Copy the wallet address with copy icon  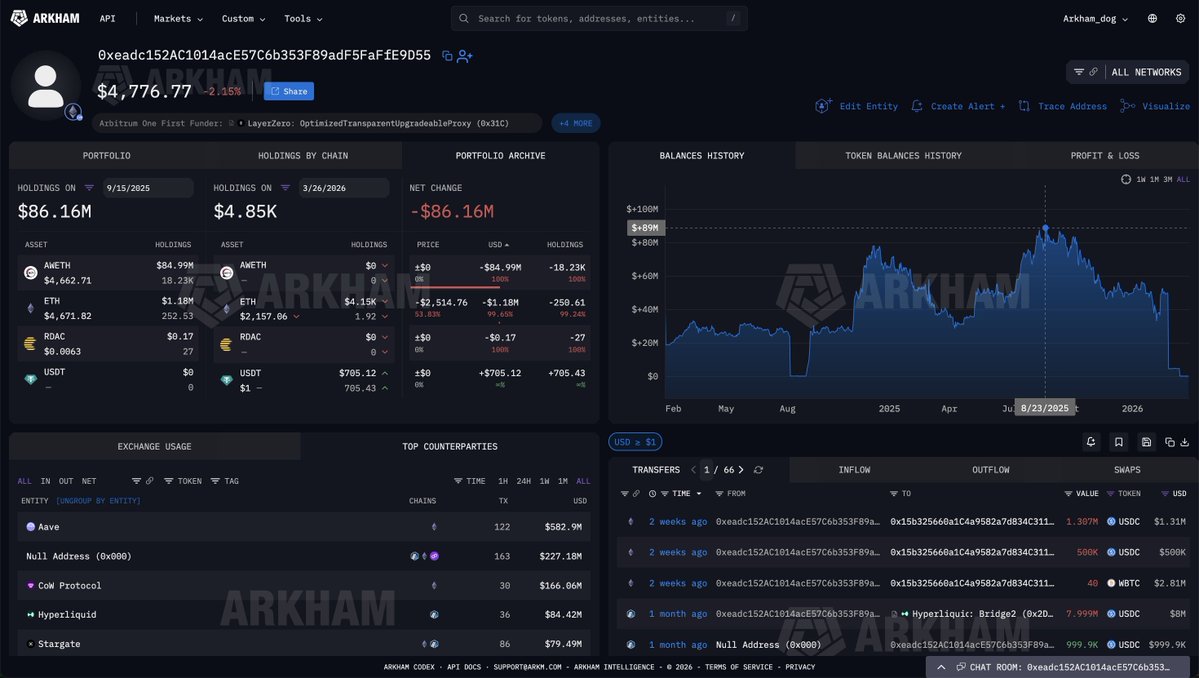pos(447,56)
